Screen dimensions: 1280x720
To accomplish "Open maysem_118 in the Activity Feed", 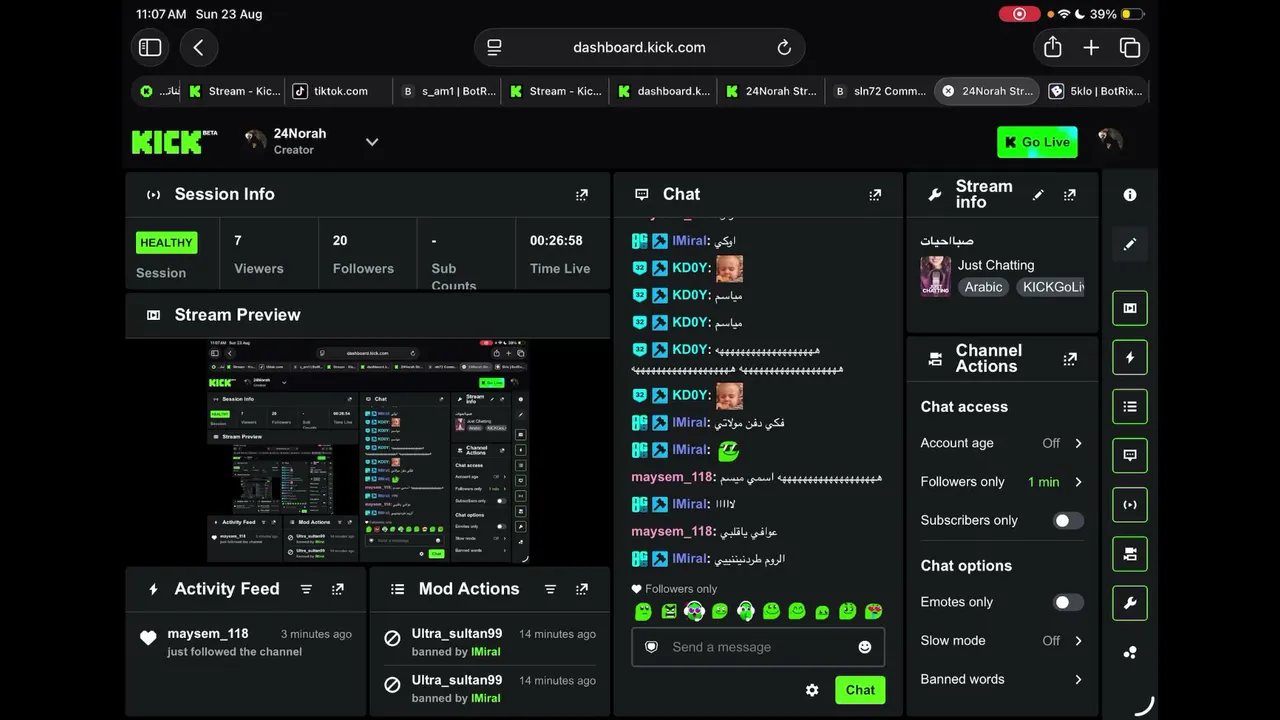I will tap(208, 634).
